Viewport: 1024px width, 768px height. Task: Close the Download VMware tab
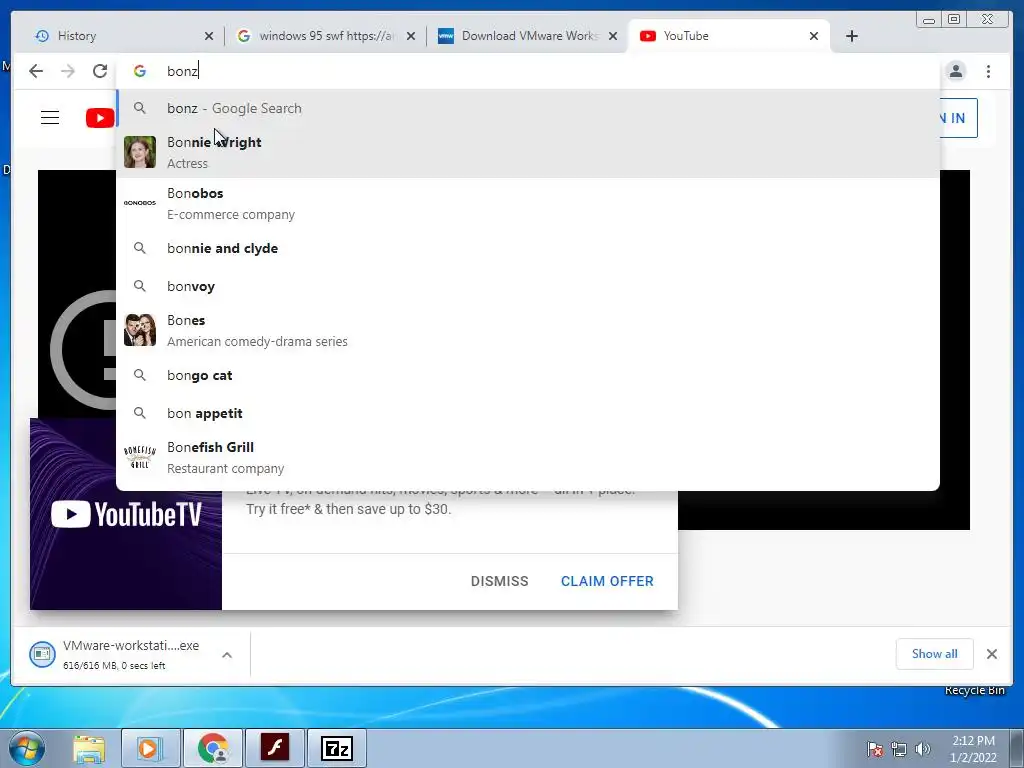point(613,36)
